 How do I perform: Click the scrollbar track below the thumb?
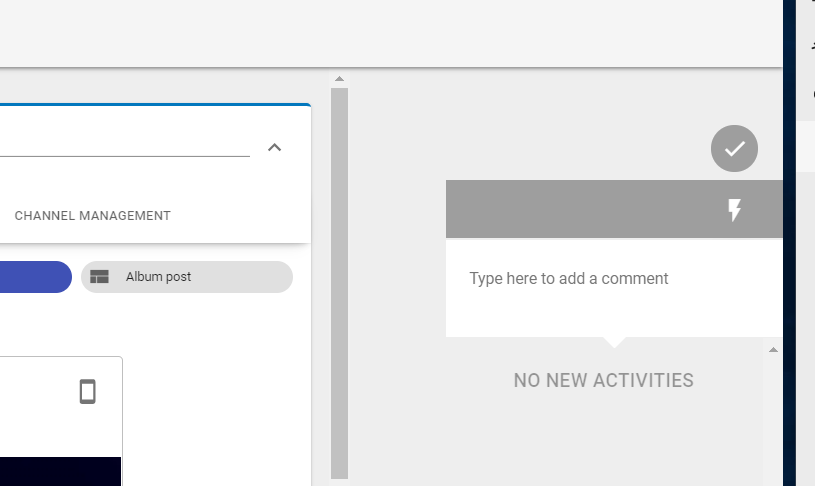point(339,482)
